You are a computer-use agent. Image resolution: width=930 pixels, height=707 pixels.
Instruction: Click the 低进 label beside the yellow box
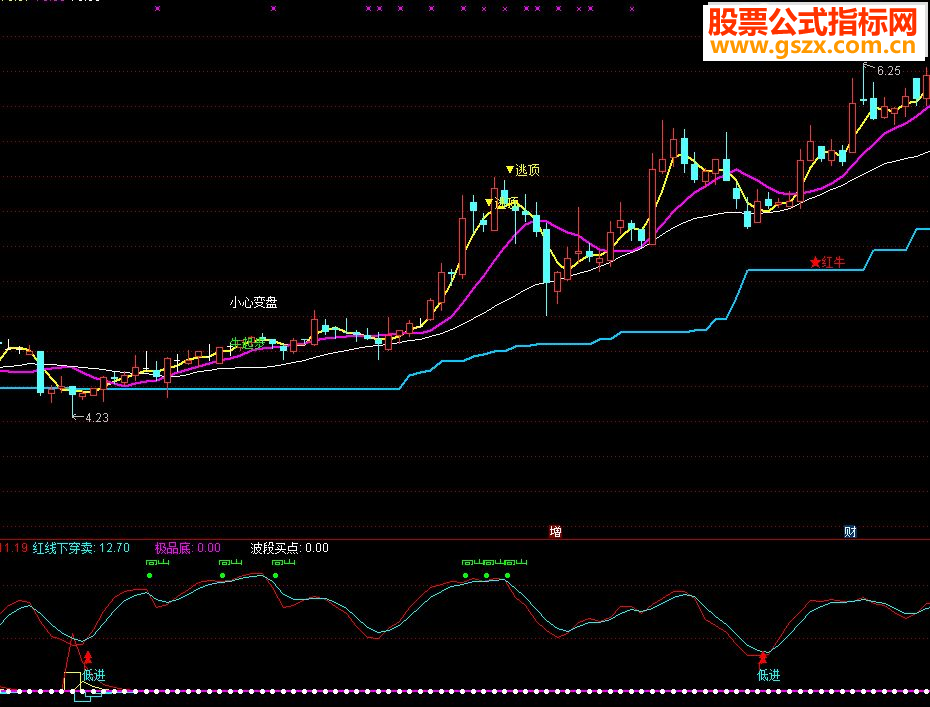tap(94, 675)
